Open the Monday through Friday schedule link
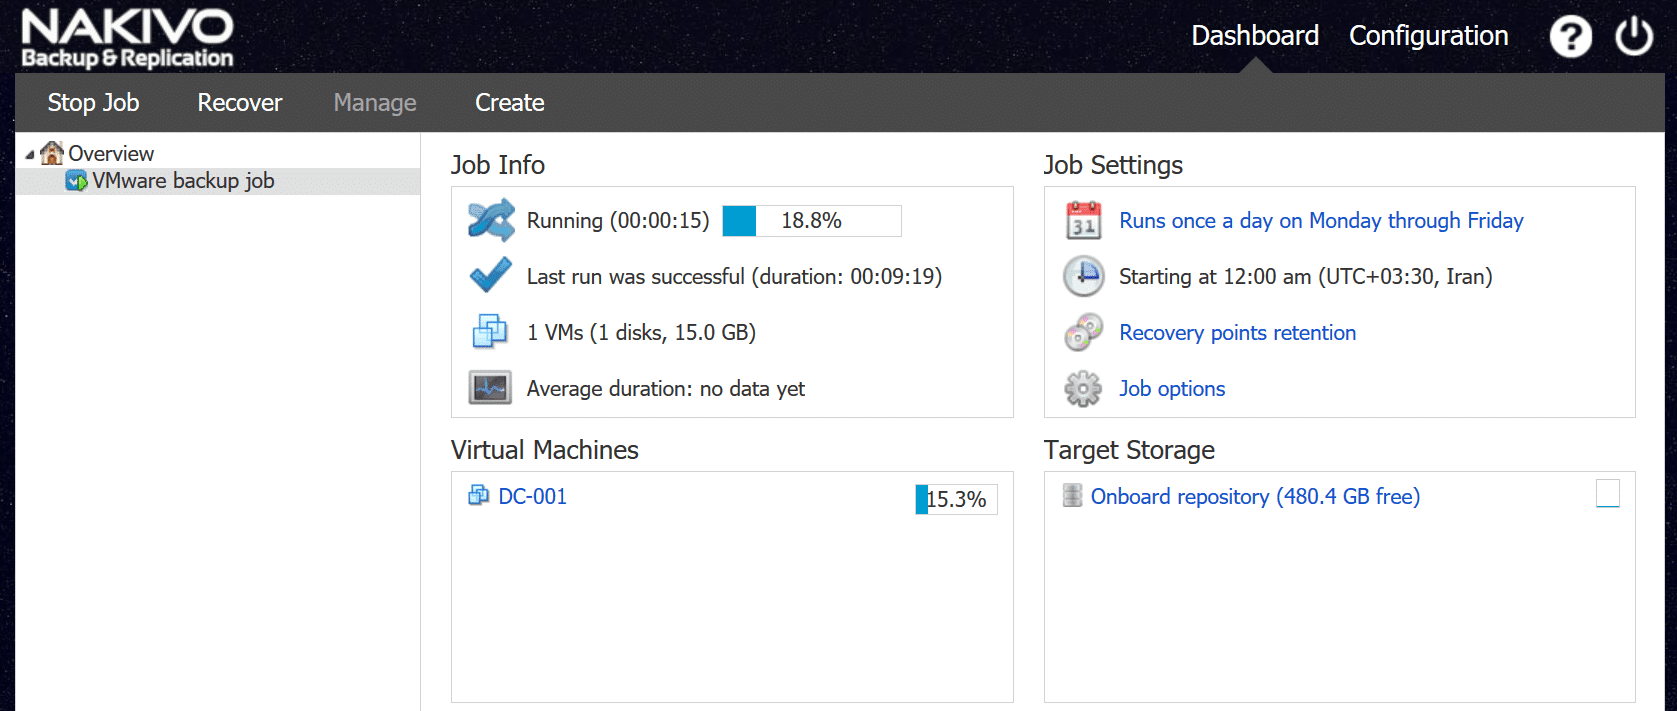Image resolution: width=1677 pixels, height=711 pixels. pos(1321,220)
